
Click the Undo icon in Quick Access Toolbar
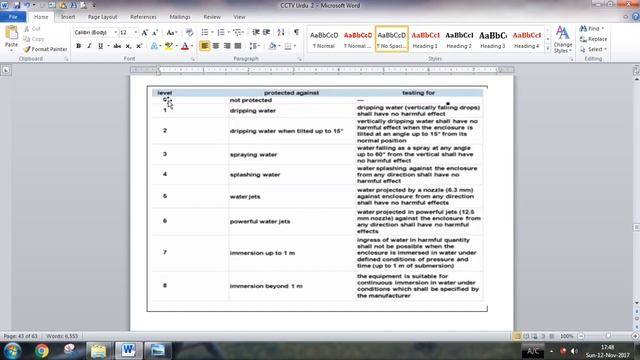click(x=27, y=5)
